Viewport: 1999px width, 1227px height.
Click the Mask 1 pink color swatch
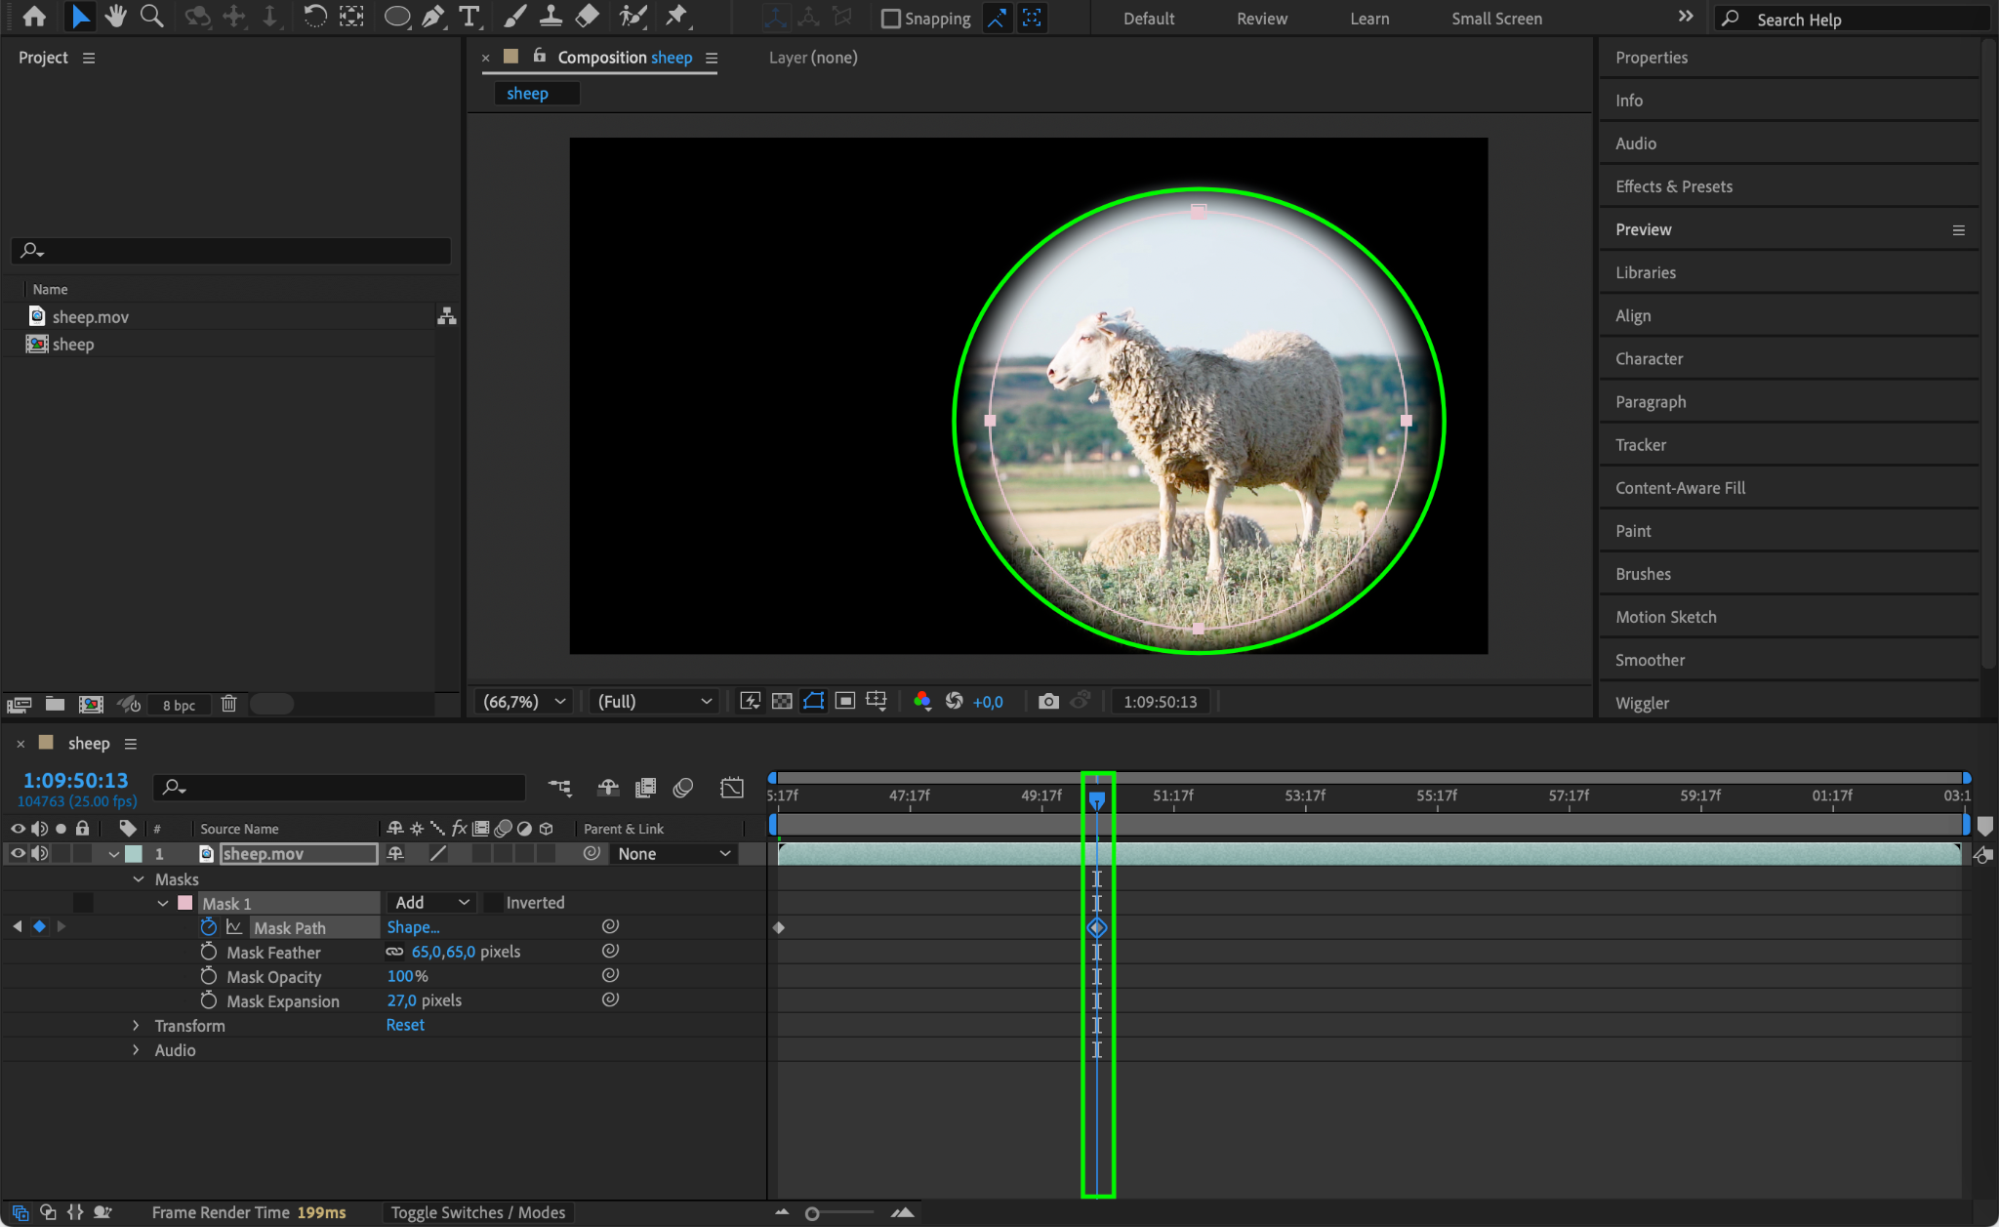(x=185, y=902)
